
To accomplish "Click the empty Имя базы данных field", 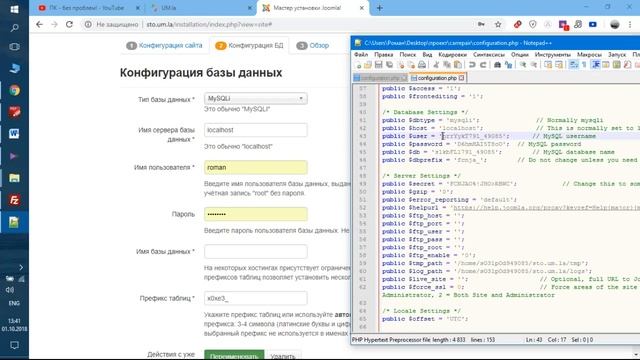I will [x=256, y=251].
